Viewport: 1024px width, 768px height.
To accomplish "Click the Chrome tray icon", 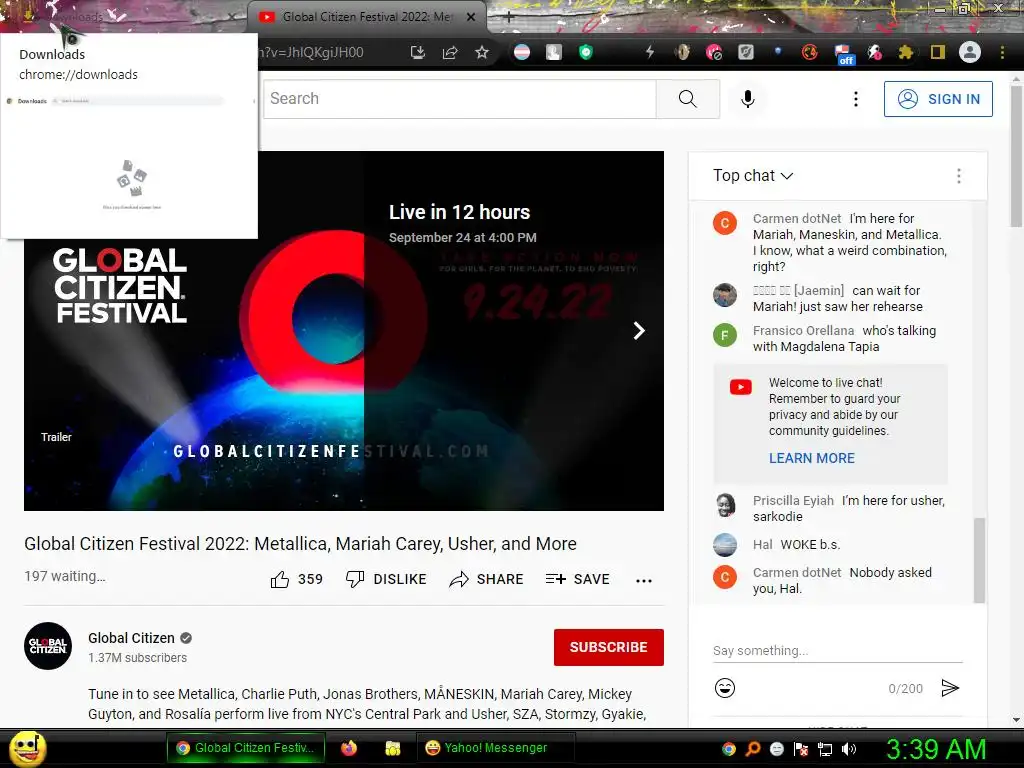I will tap(729, 749).
